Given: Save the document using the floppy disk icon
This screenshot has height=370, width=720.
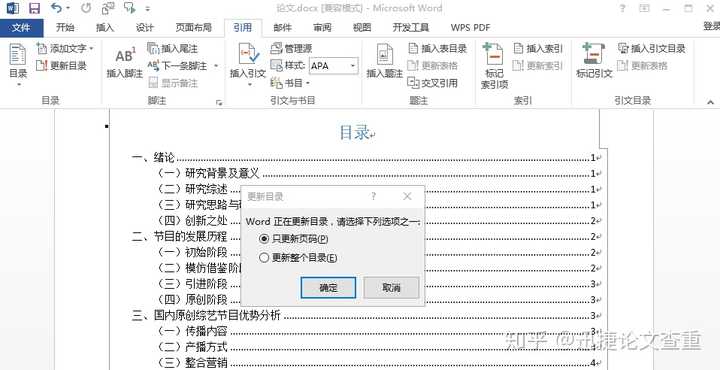Looking at the screenshot, I should click(x=34, y=8).
